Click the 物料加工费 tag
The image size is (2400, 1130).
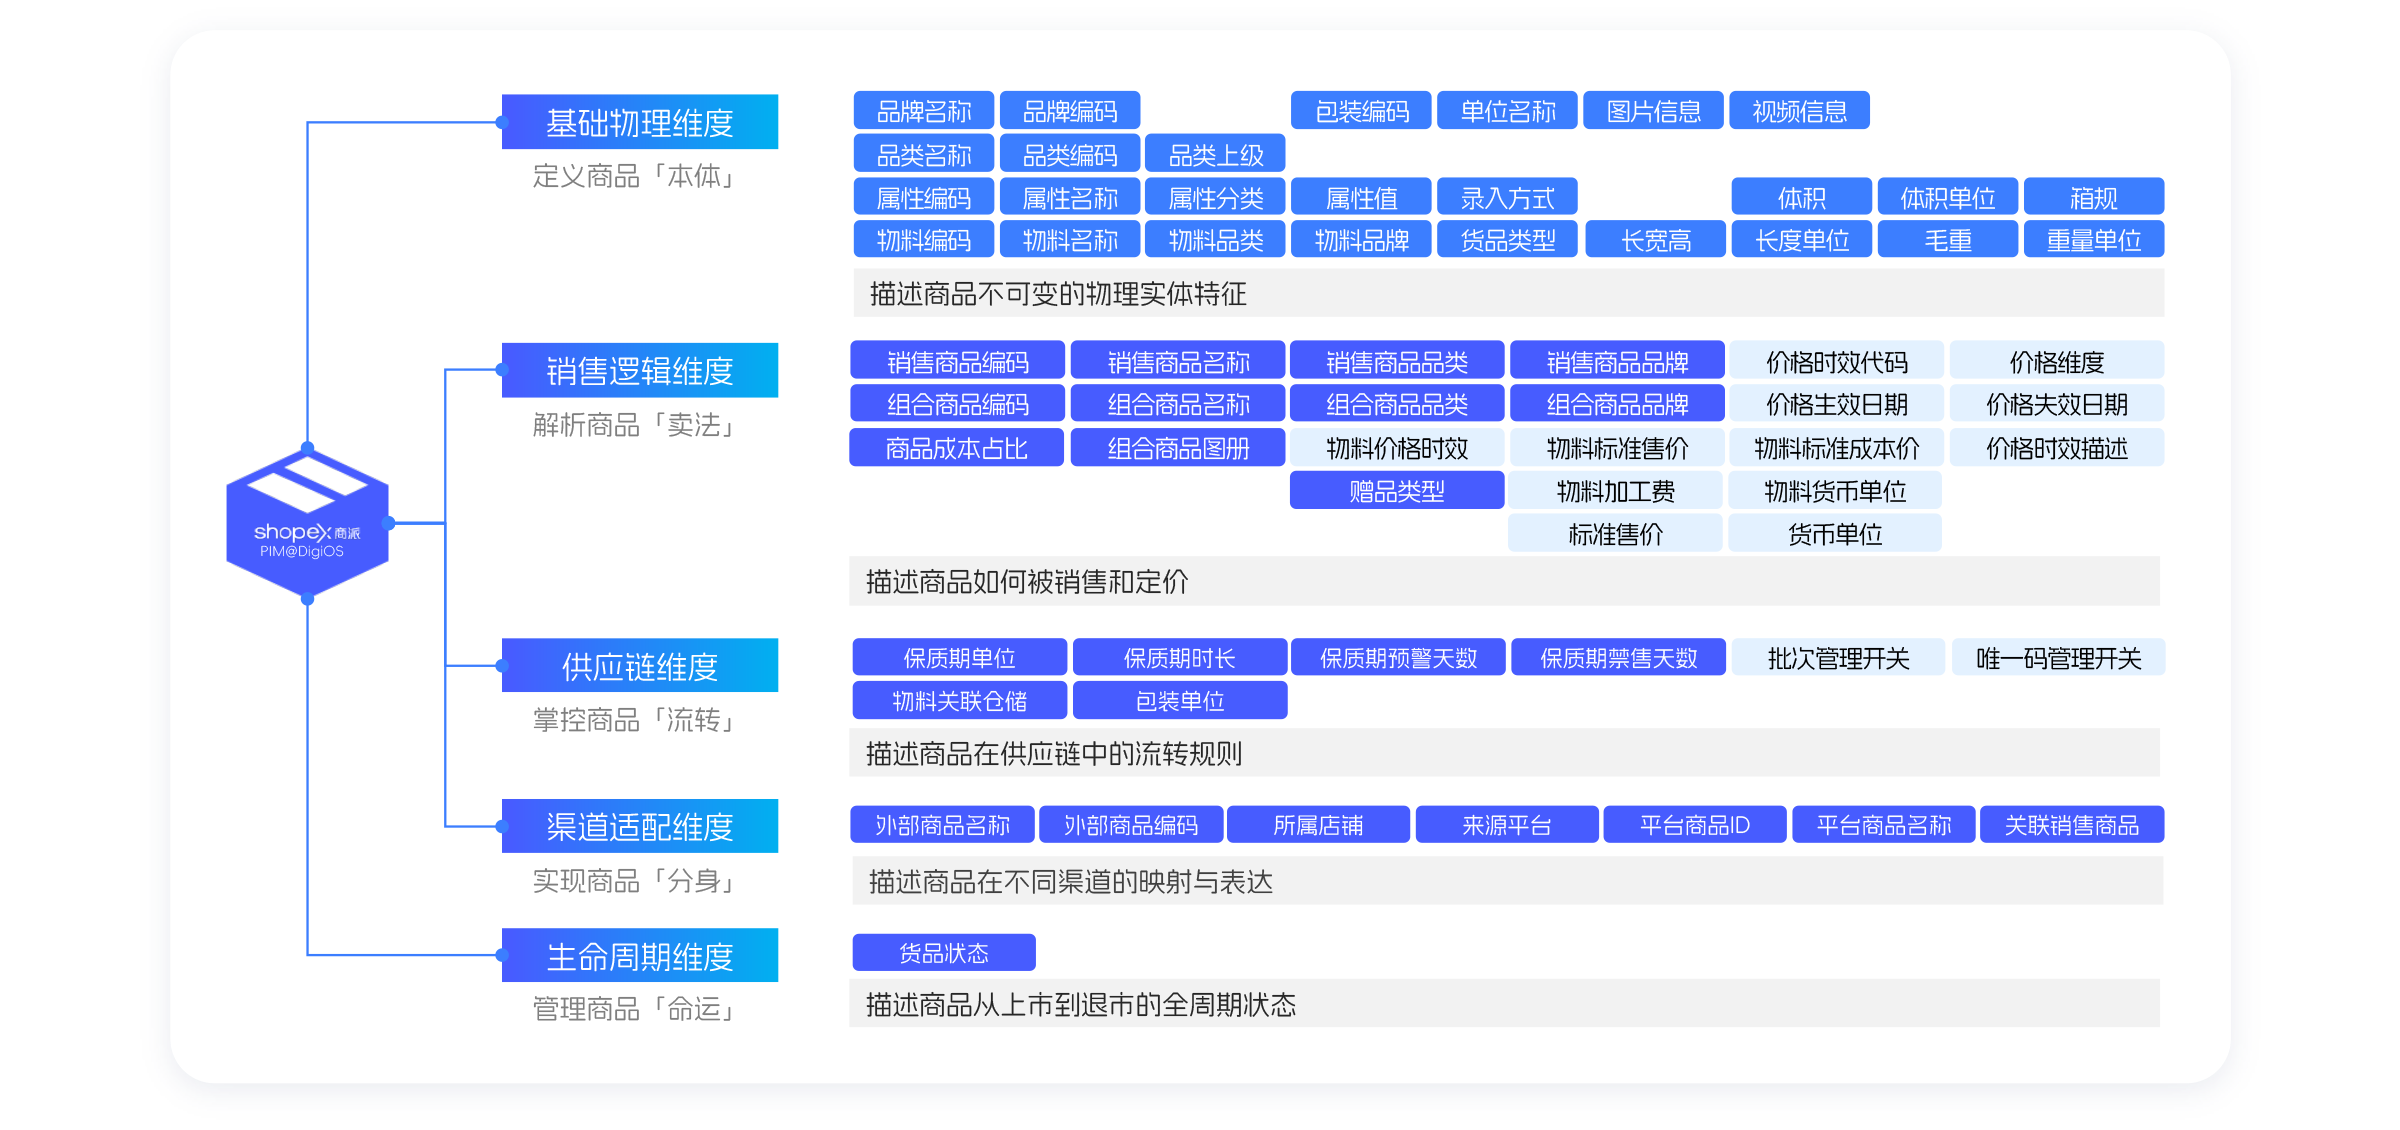tap(1615, 490)
